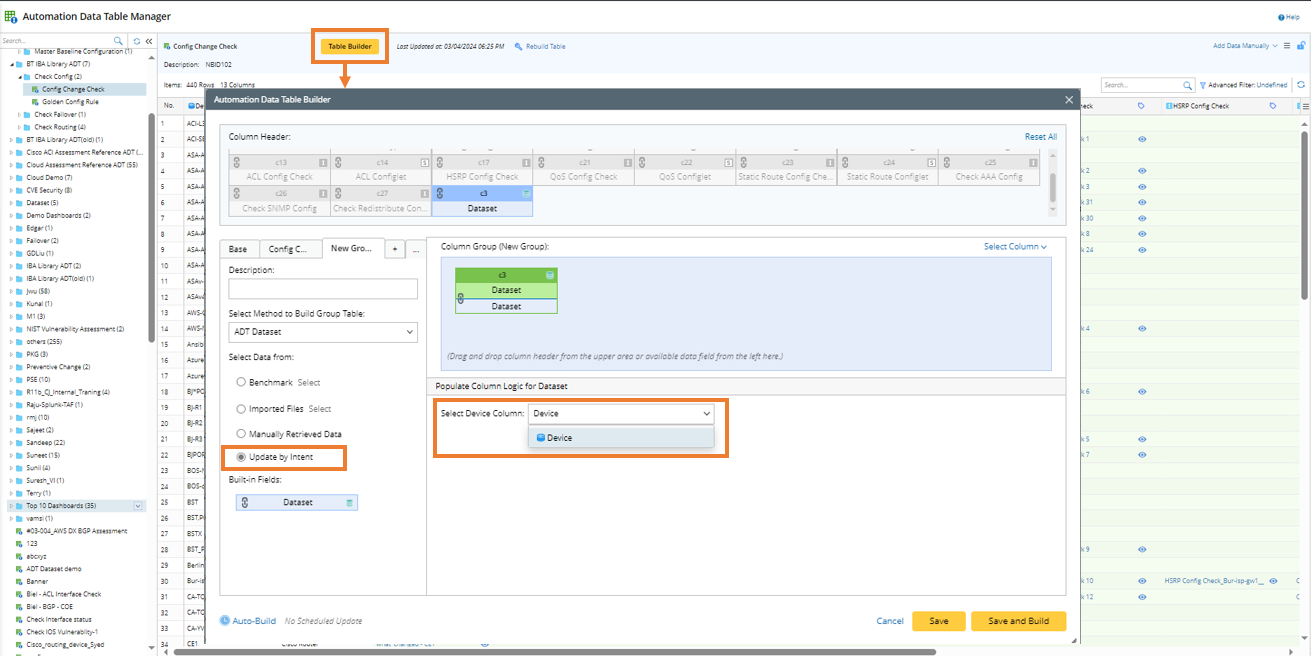This screenshot has height=658, width=1311.
Task: Open the Add Data Manually dropdown
Action: (x=1244, y=46)
